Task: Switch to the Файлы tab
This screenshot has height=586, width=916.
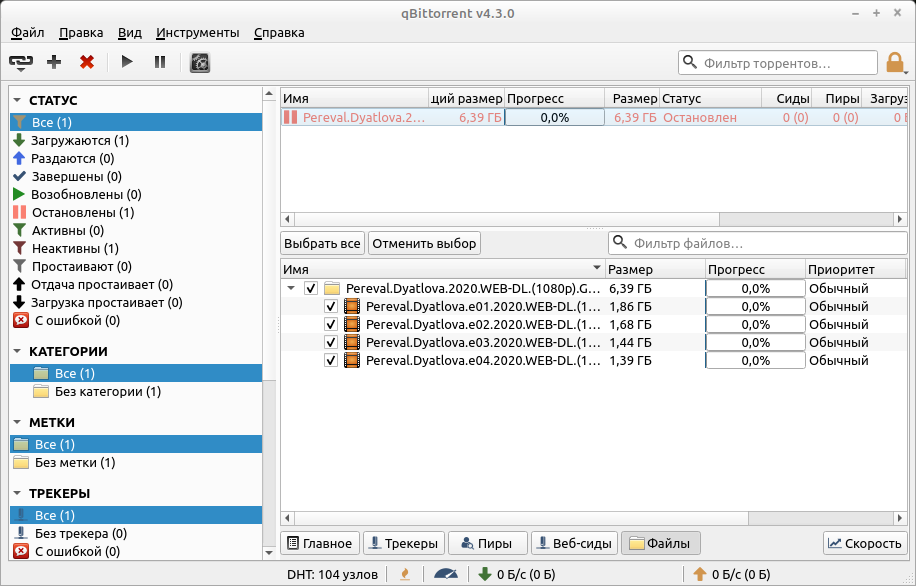Action: point(660,543)
